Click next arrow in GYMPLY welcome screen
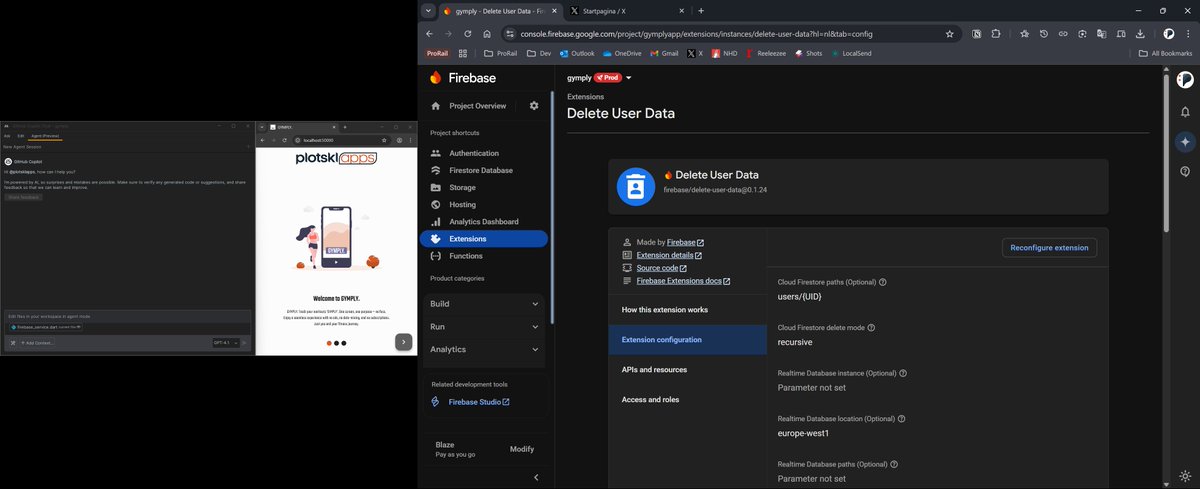This screenshot has width=1200, height=489. (x=403, y=342)
